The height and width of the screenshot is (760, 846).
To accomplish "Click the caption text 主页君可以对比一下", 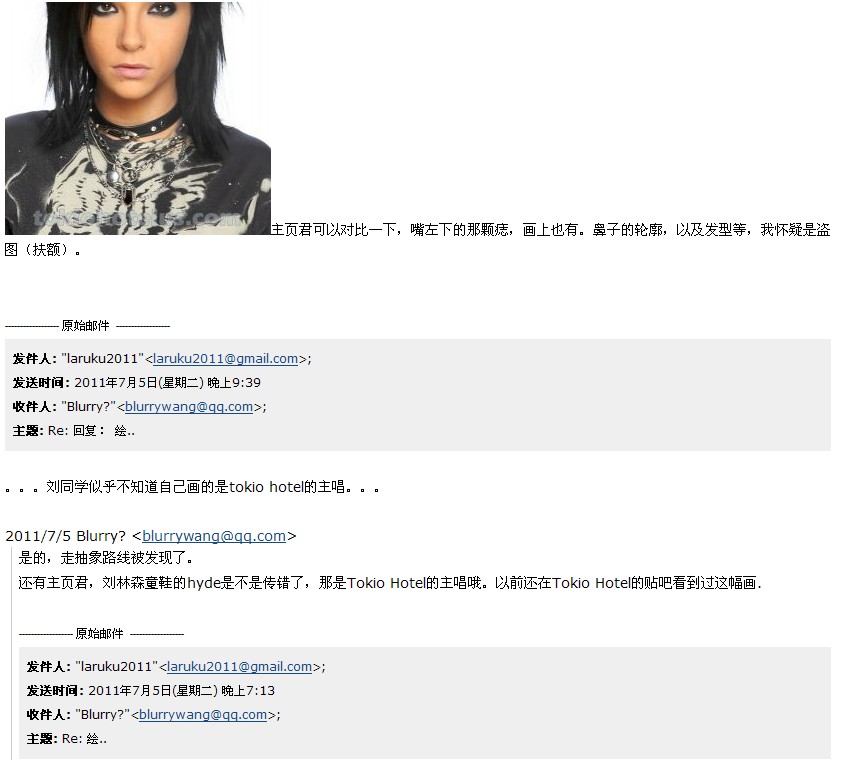I will (550, 230).
